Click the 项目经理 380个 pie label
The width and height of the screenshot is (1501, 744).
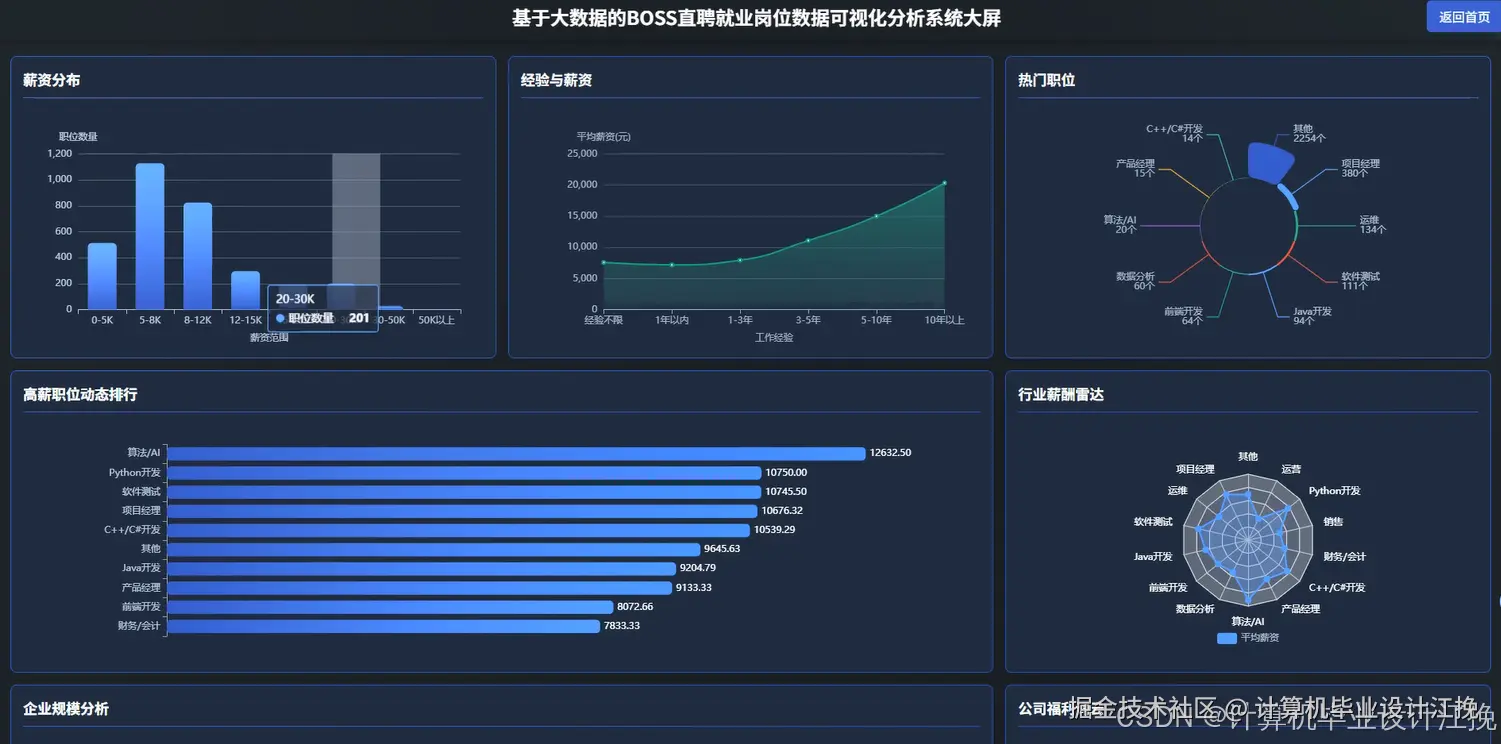[1360, 168]
